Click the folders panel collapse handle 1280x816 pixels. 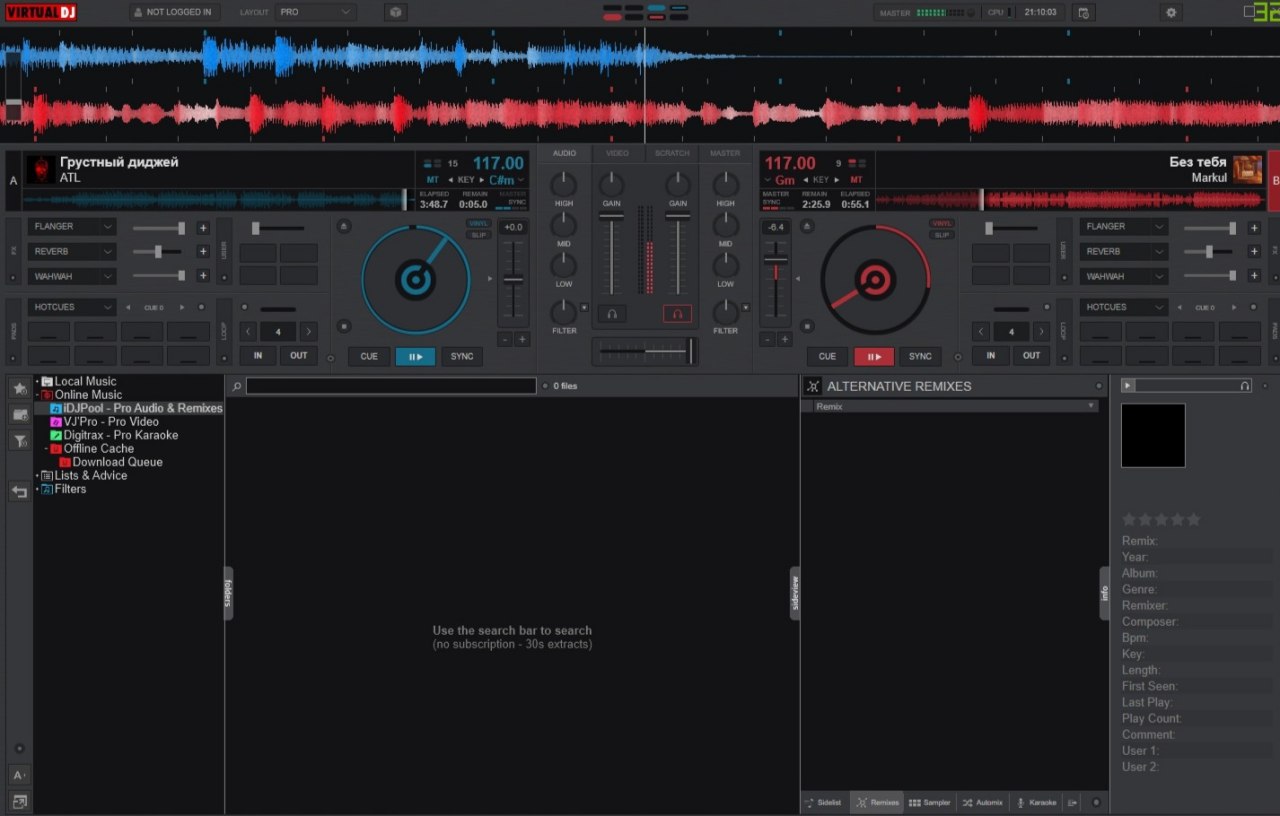pyautogui.click(x=228, y=593)
